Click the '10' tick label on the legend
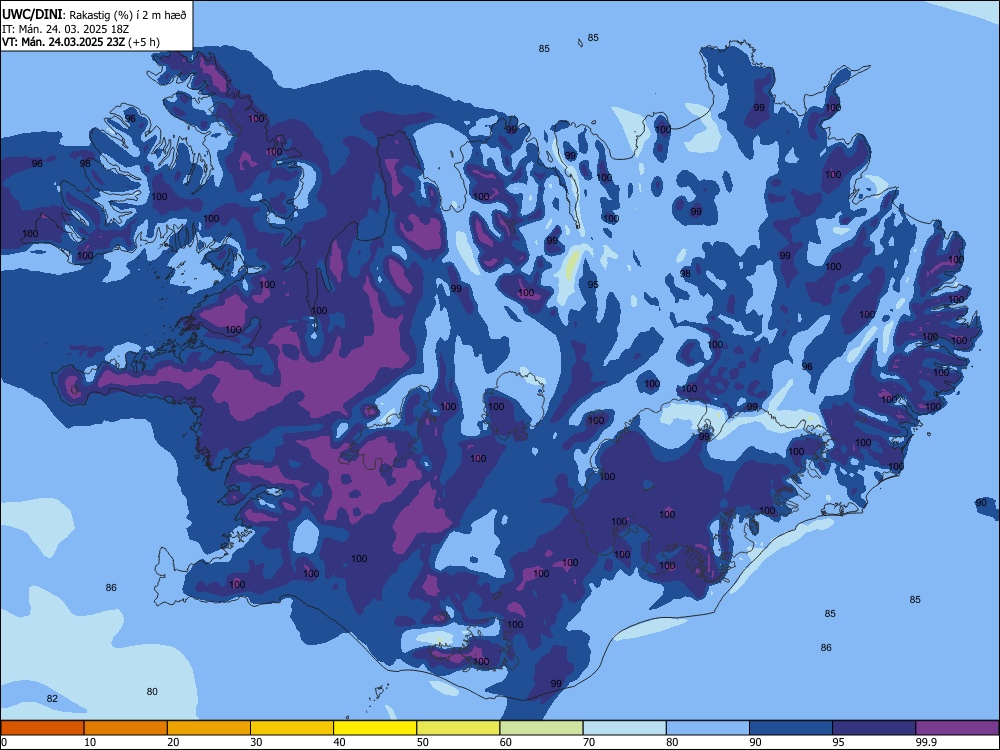Viewport: 1000px width, 750px height. click(x=90, y=742)
